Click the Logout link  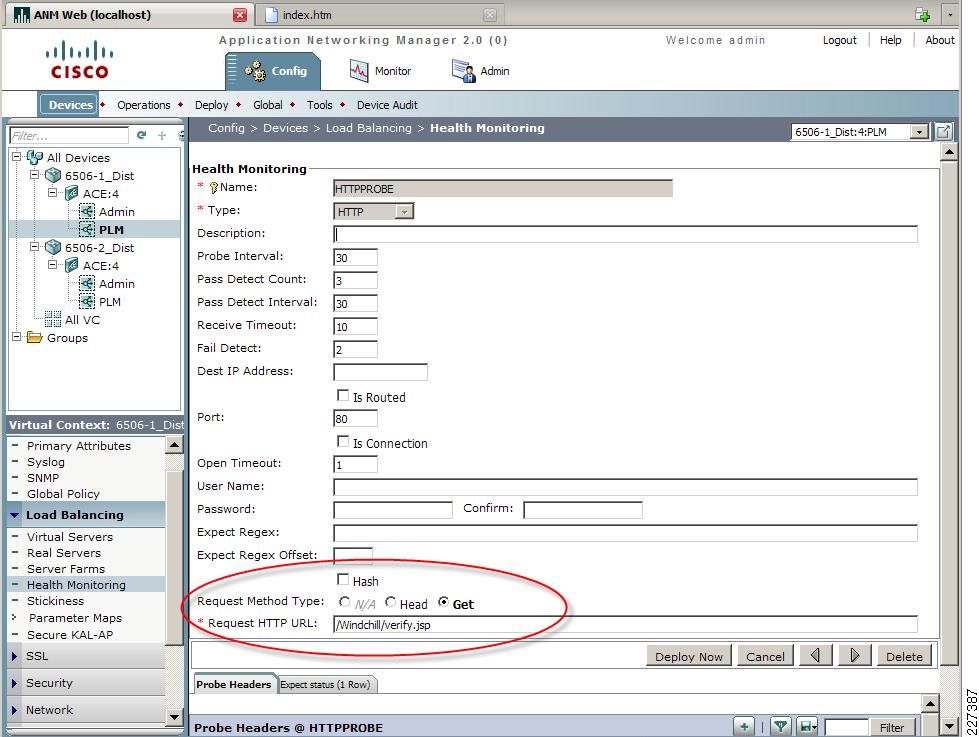(x=839, y=40)
